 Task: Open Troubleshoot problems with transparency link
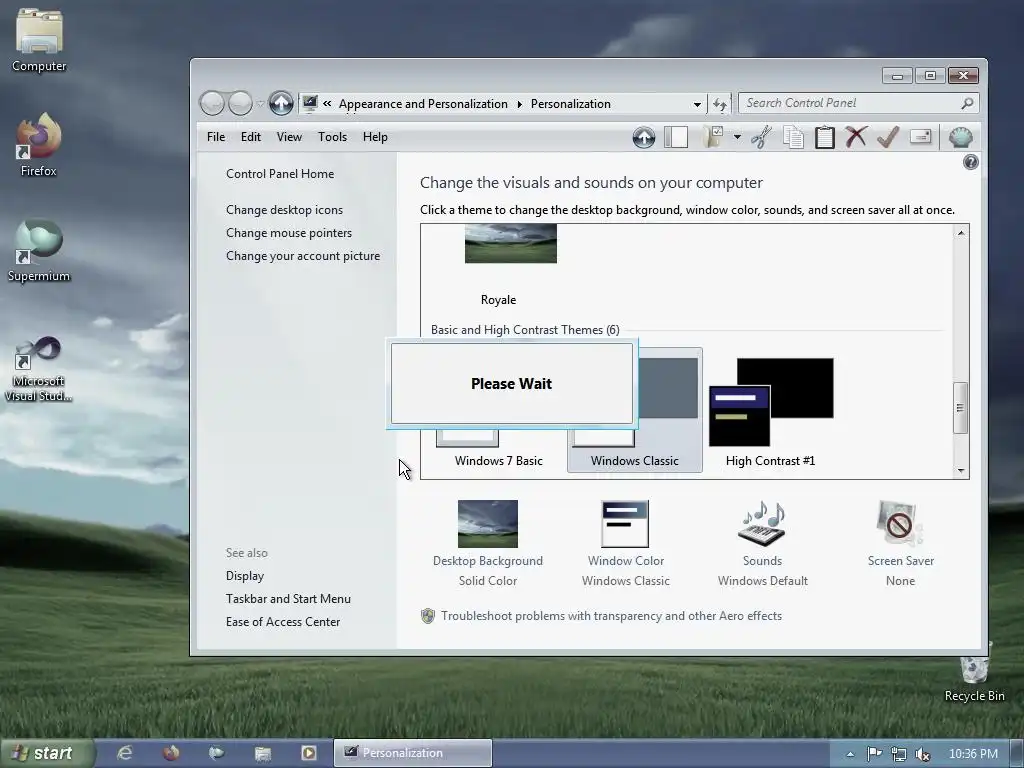(611, 615)
